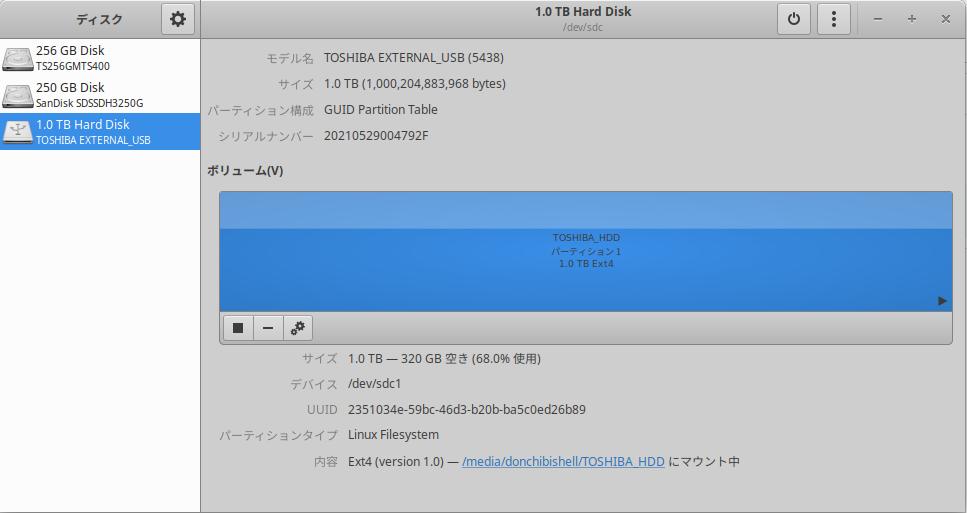Click the device path /dev/sdc1
The image size is (967, 513).
(x=374, y=384)
